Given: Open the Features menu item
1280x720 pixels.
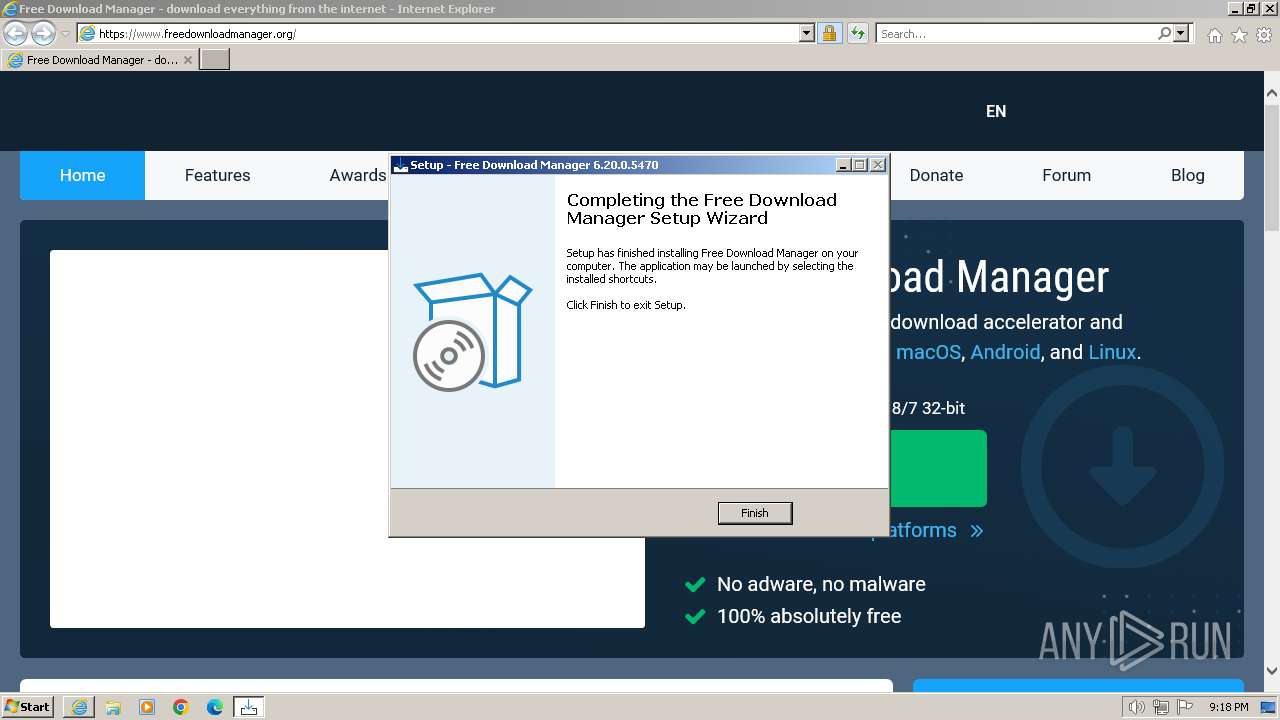Looking at the screenshot, I should click(x=217, y=175).
